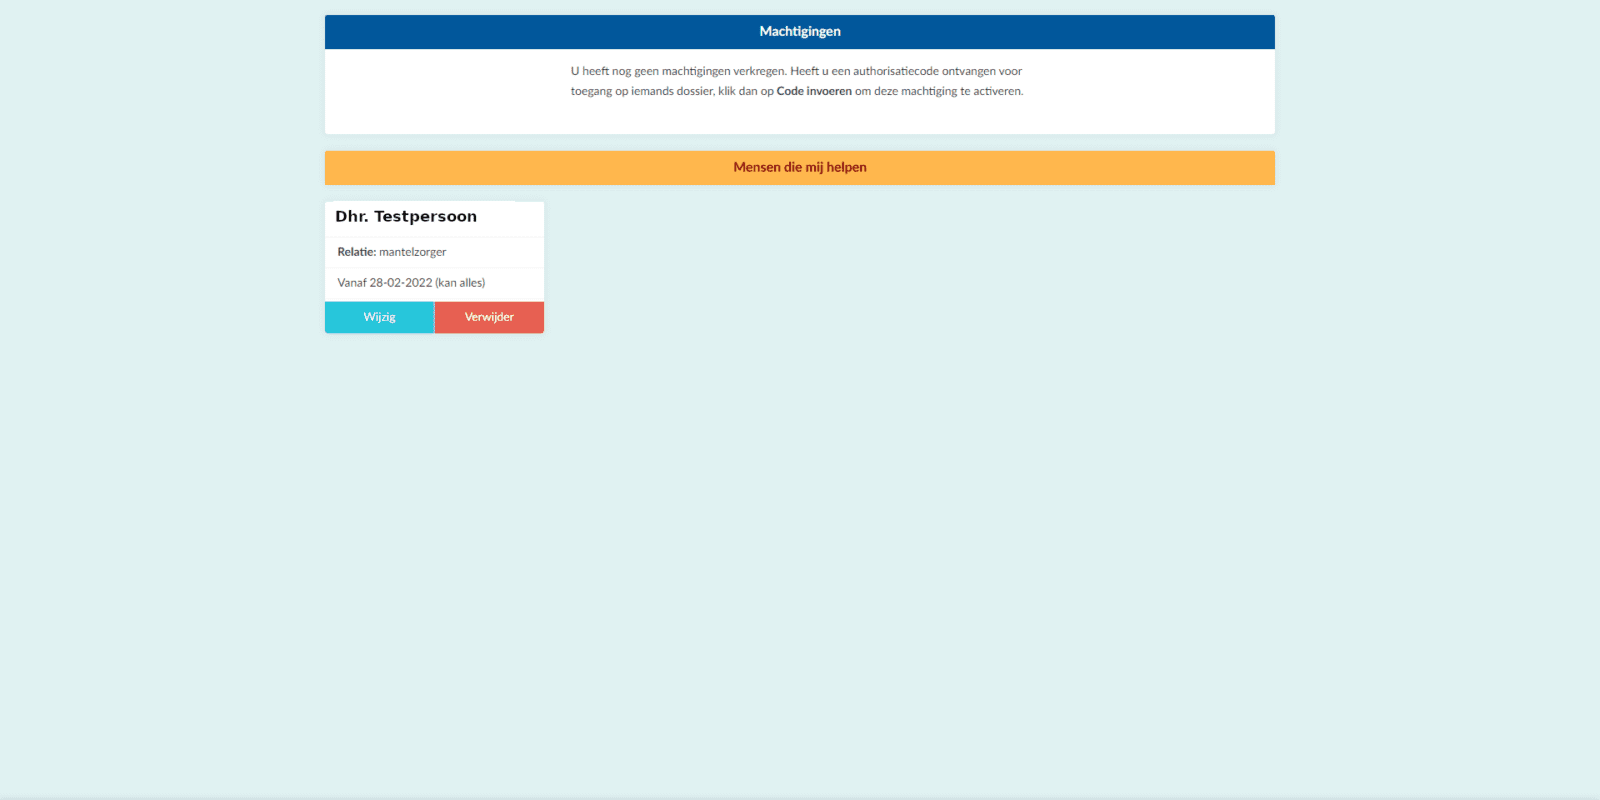This screenshot has width=1600, height=800.
Task: Click the '(kan alles)' permission text
Action: 460,283
